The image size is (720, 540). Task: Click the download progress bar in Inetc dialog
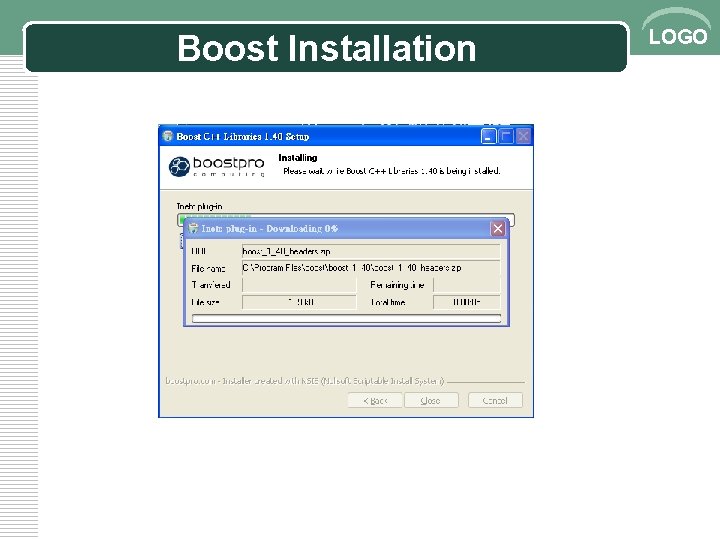[x=346, y=318]
